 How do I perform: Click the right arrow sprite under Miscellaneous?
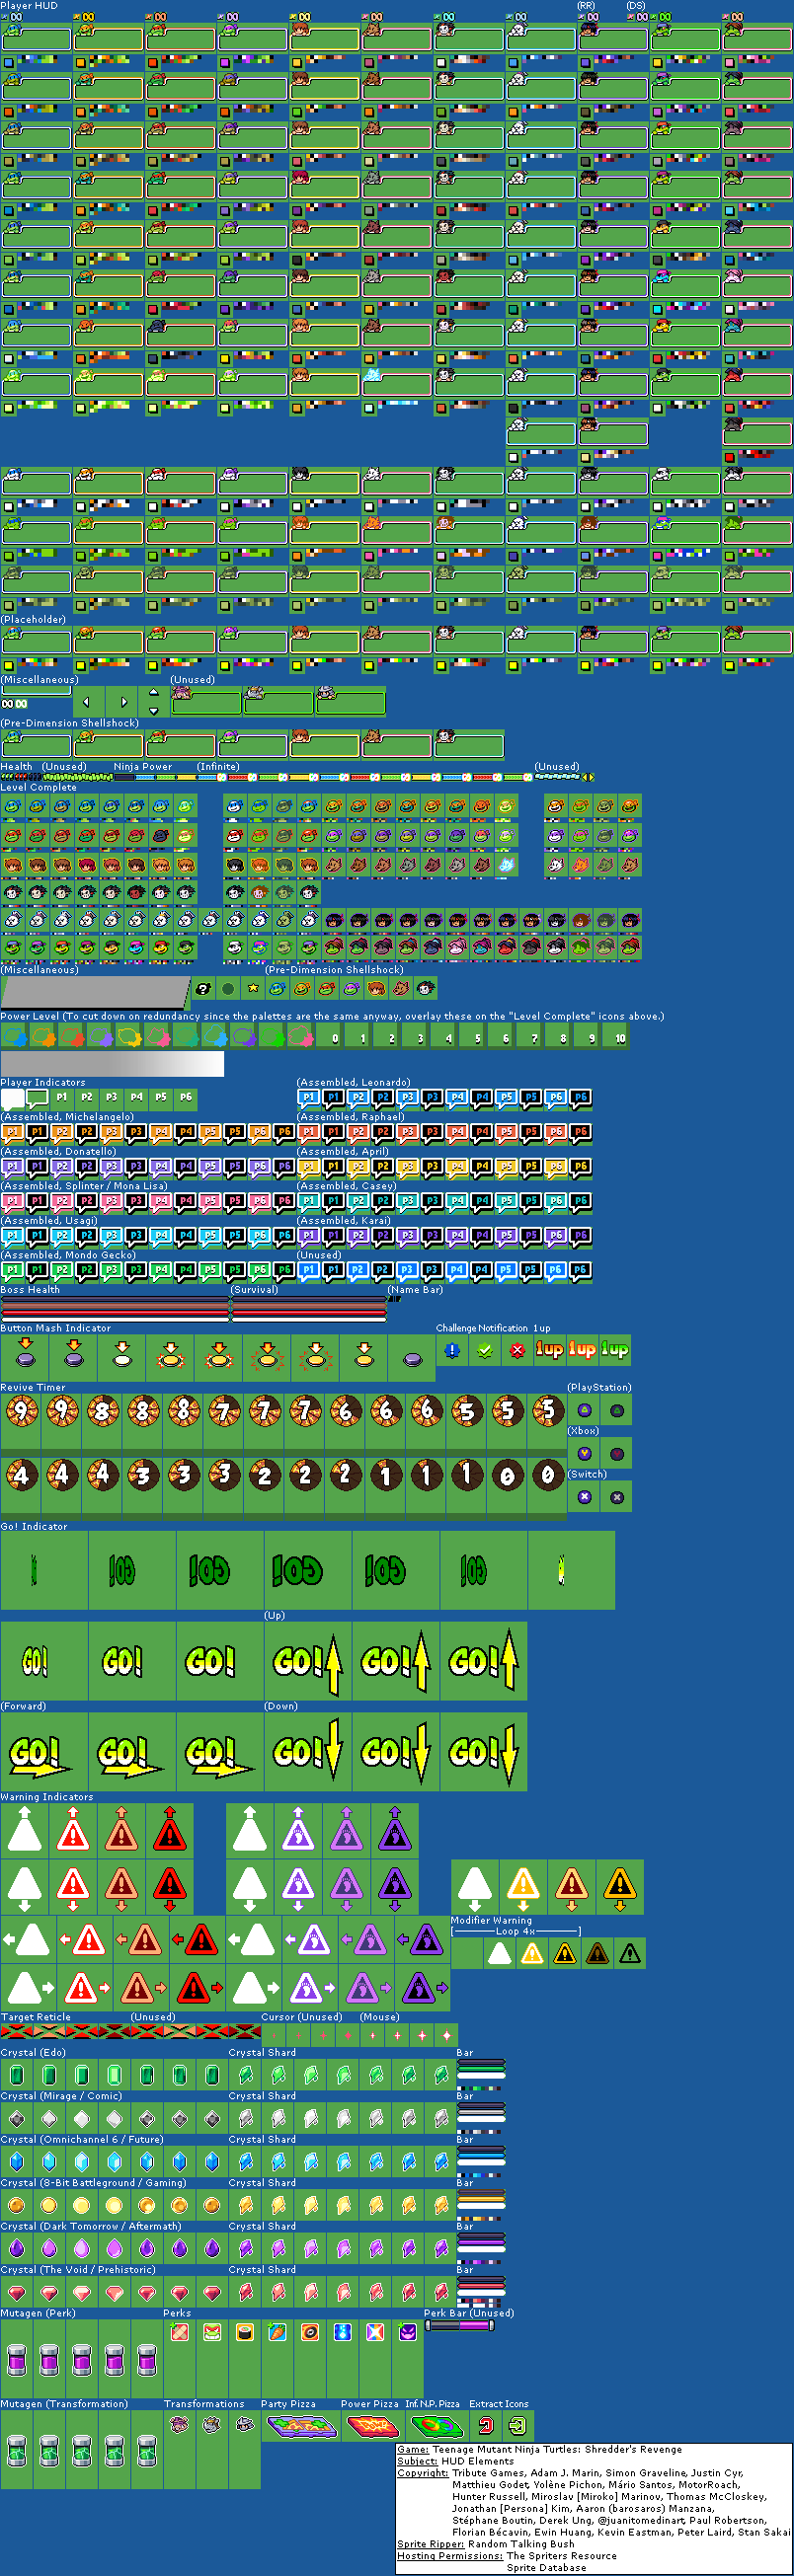tap(123, 702)
